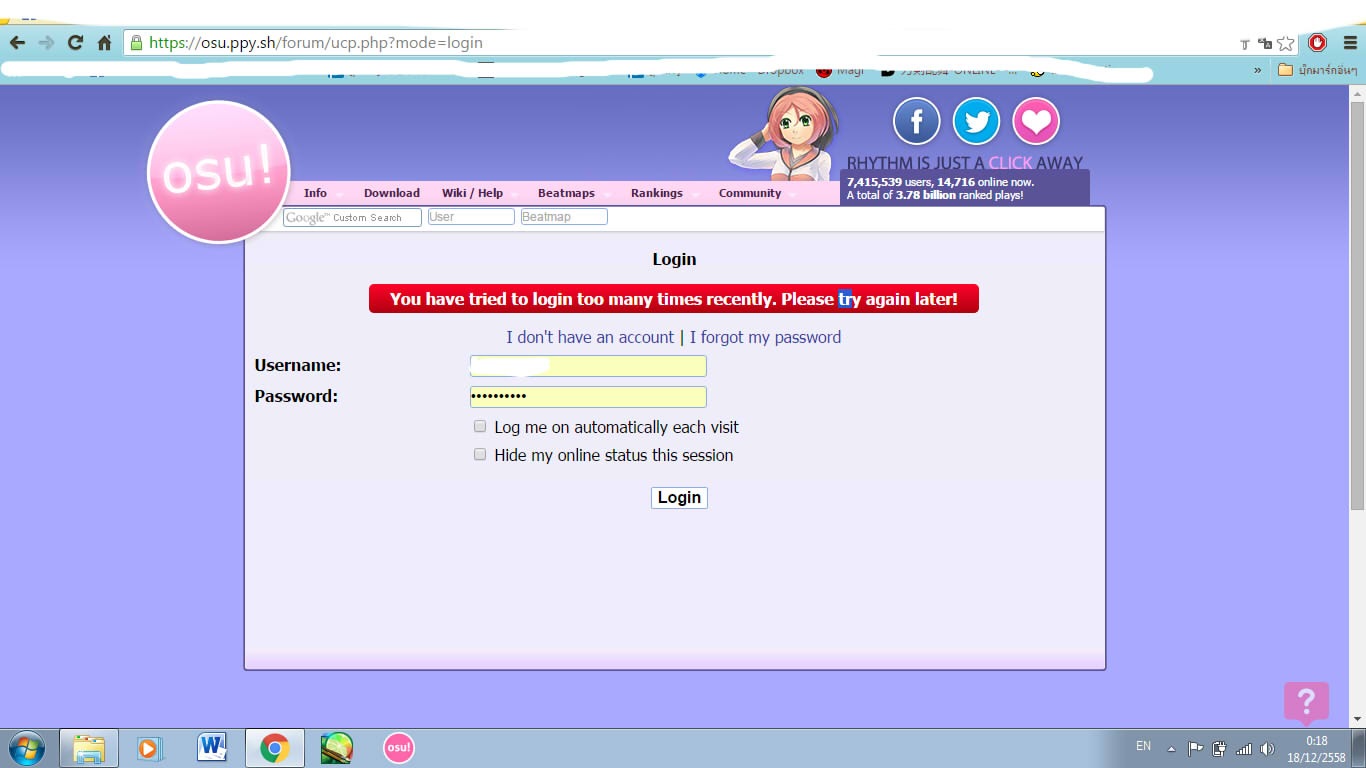
Task: Open File Explorer from taskbar
Action: pyautogui.click(x=89, y=747)
